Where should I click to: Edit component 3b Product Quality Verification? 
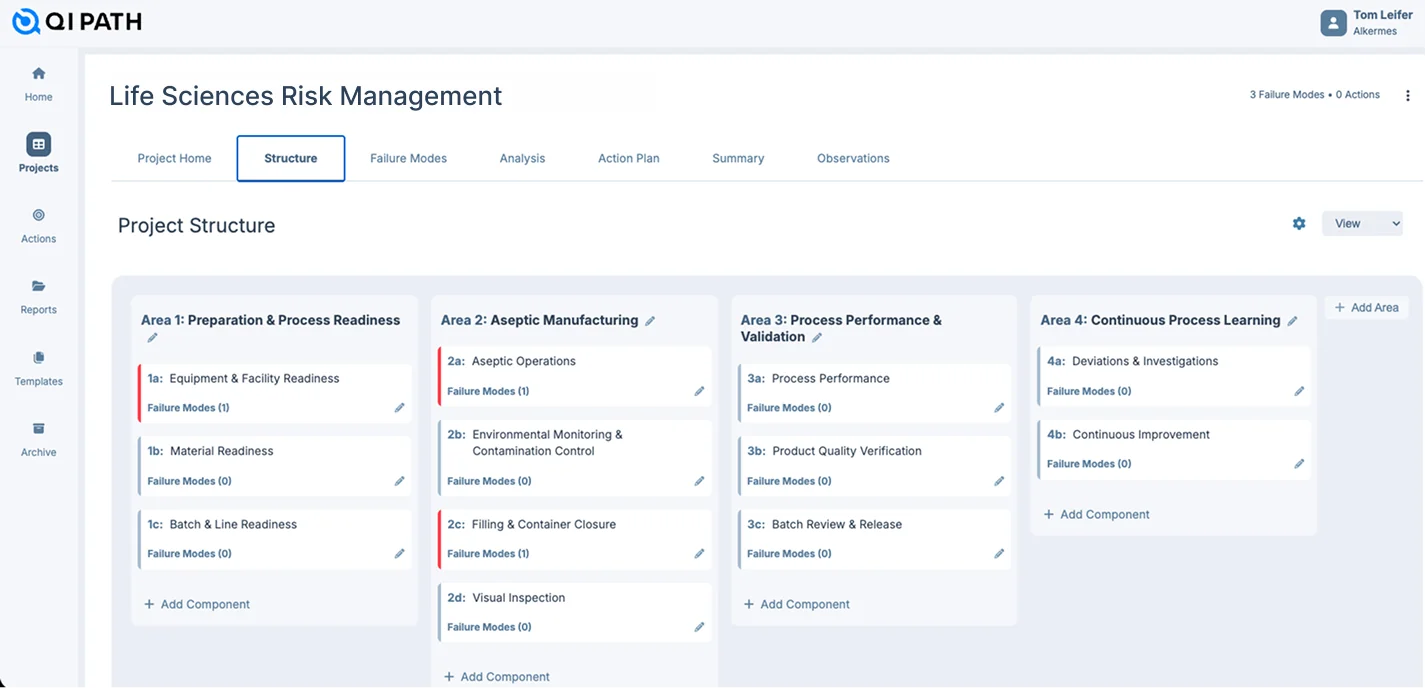point(999,481)
